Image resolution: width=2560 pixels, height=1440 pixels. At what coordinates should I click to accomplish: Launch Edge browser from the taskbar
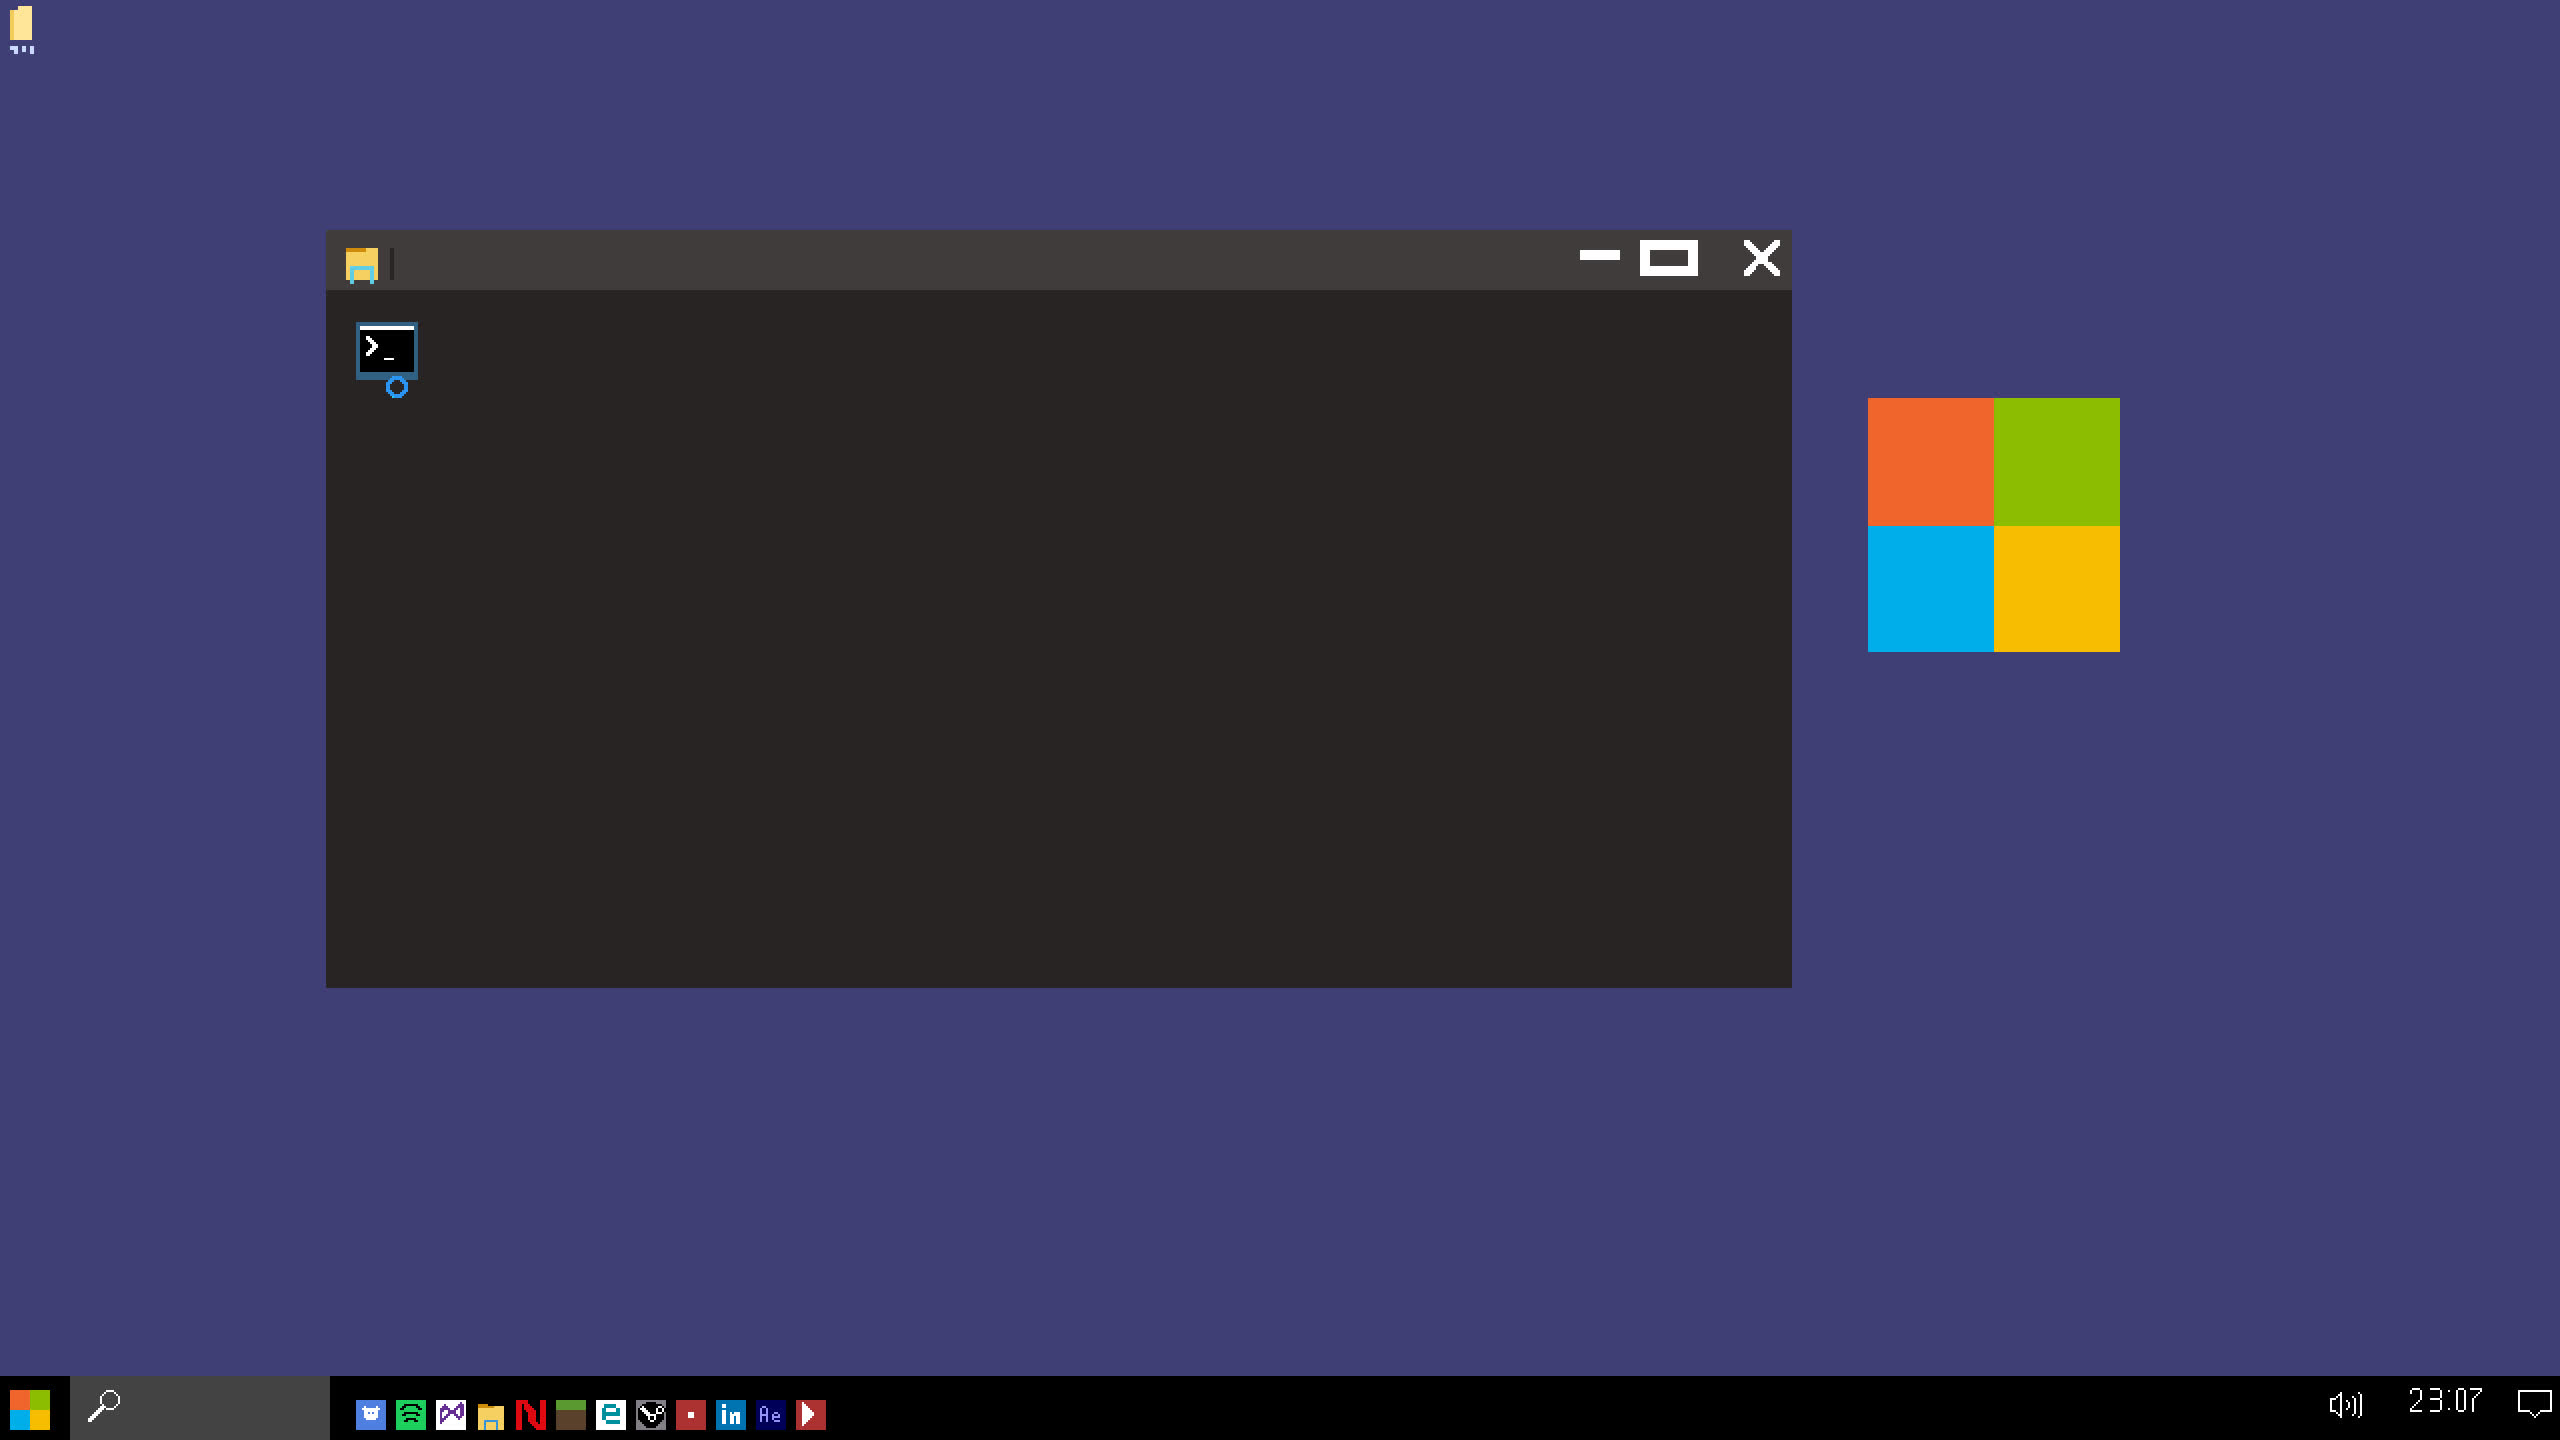(x=611, y=1414)
